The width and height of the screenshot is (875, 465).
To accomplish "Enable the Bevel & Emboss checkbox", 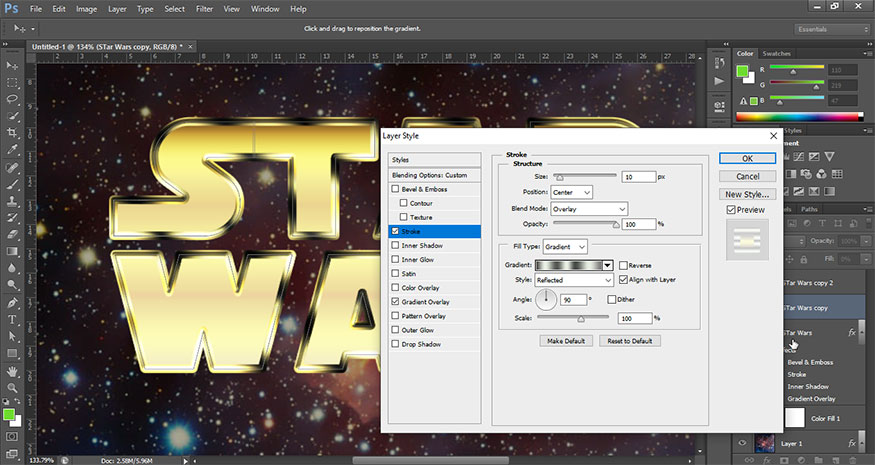I will coord(395,189).
